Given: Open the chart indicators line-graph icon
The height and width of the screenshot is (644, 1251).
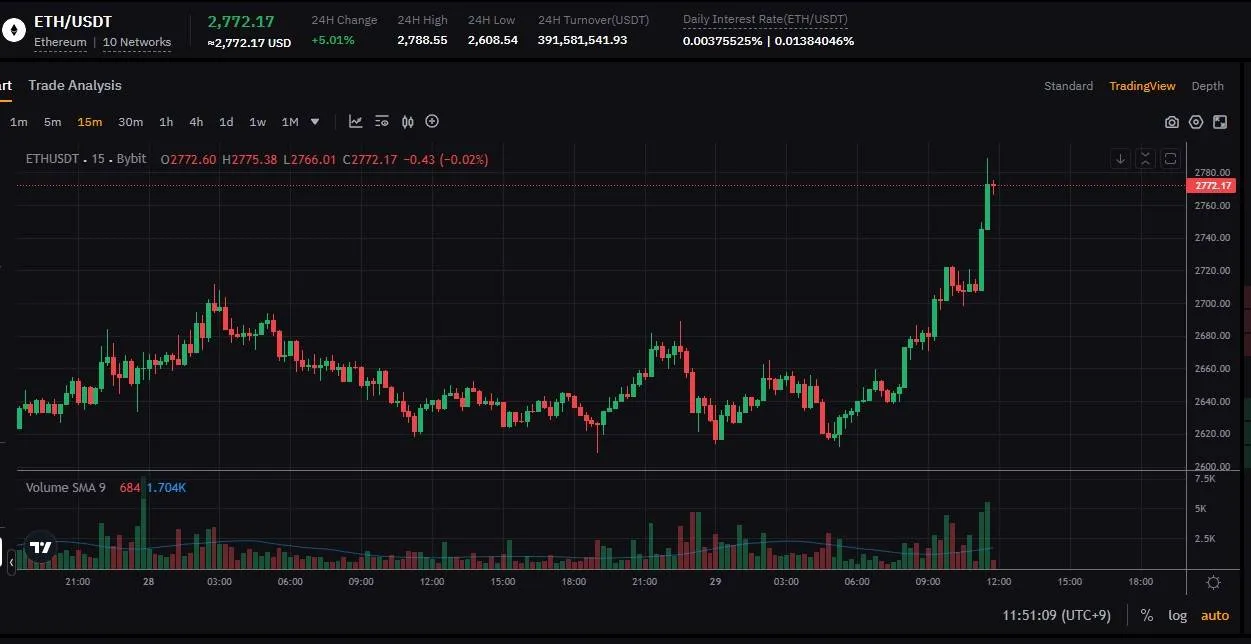Looking at the screenshot, I should (x=355, y=122).
